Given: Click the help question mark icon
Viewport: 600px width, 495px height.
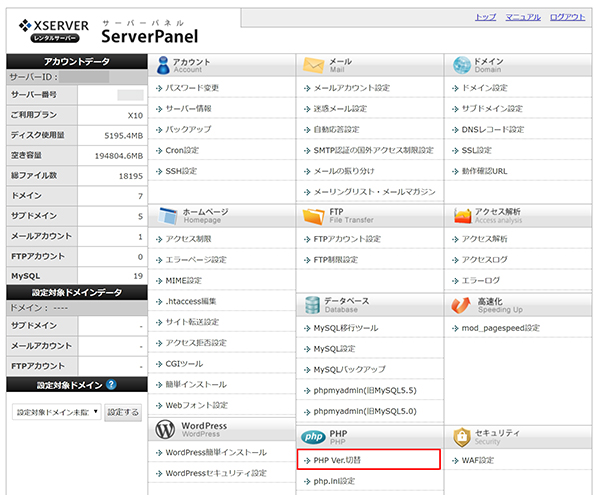Looking at the screenshot, I should pyautogui.click(x=111, y=384).
